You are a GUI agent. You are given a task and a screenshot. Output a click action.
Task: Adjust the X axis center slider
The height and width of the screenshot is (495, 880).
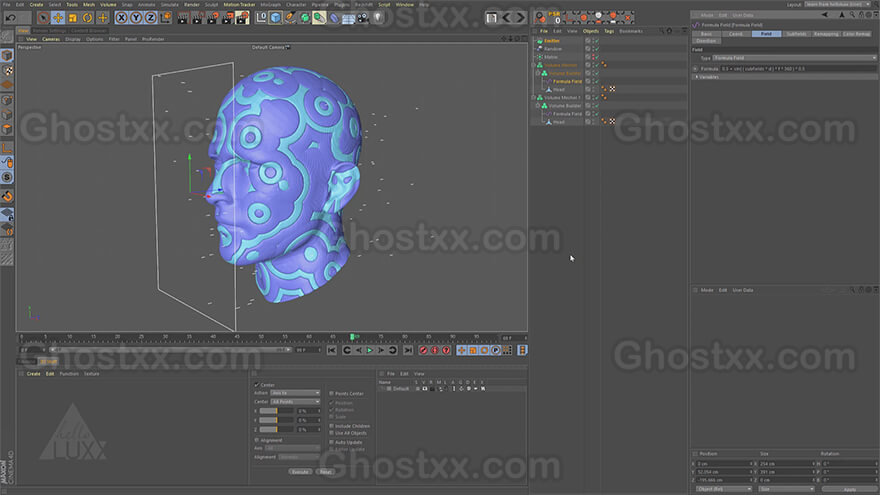277,411
